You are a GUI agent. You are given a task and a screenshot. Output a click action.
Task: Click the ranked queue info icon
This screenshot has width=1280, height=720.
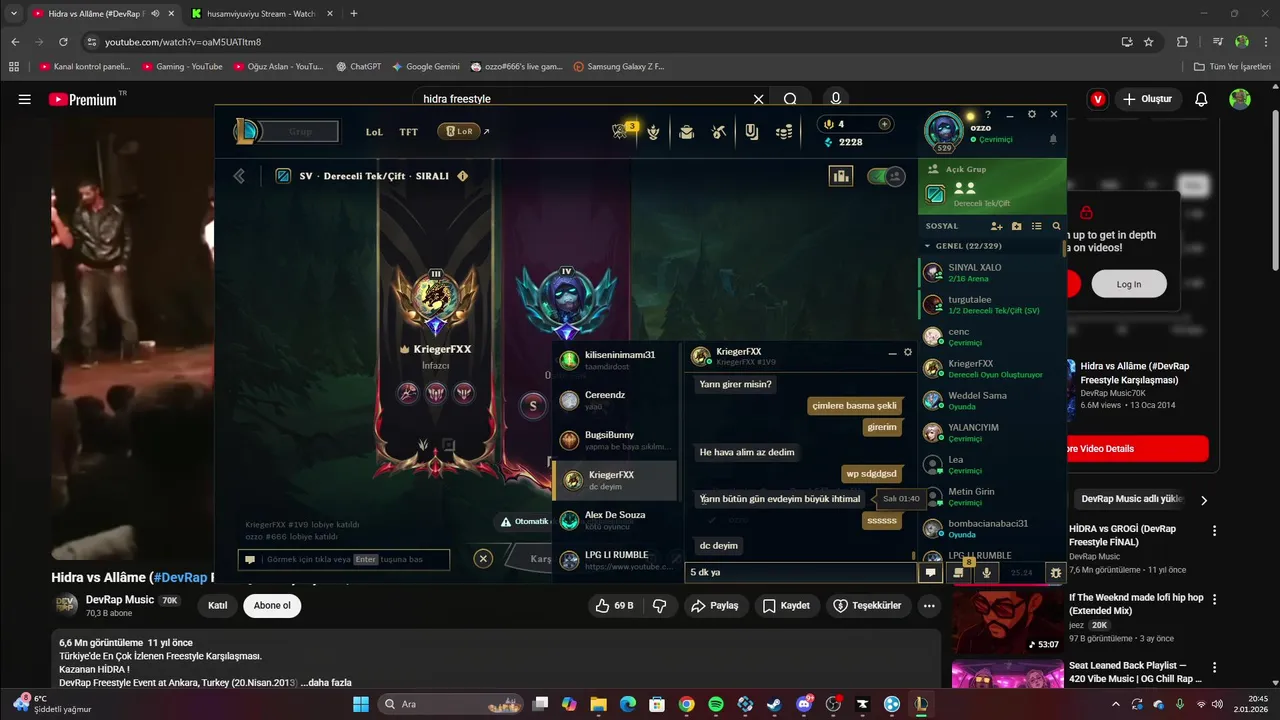[462, 176]
